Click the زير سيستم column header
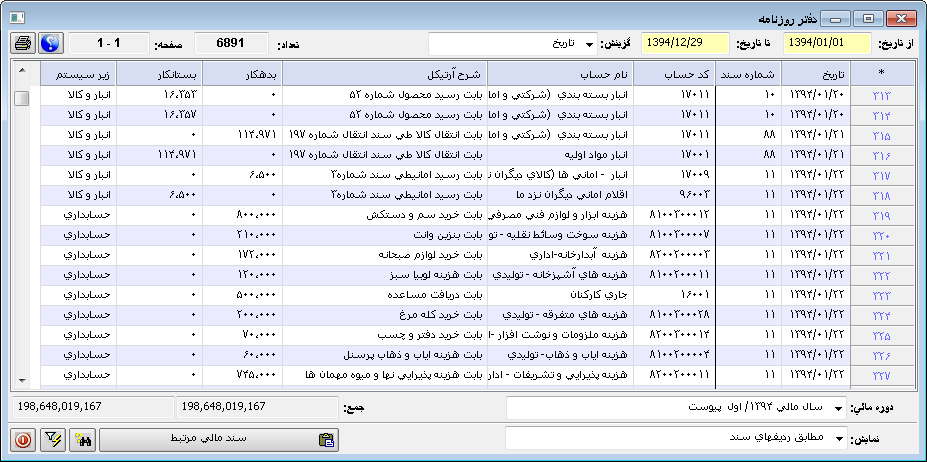 click(78, 74)
